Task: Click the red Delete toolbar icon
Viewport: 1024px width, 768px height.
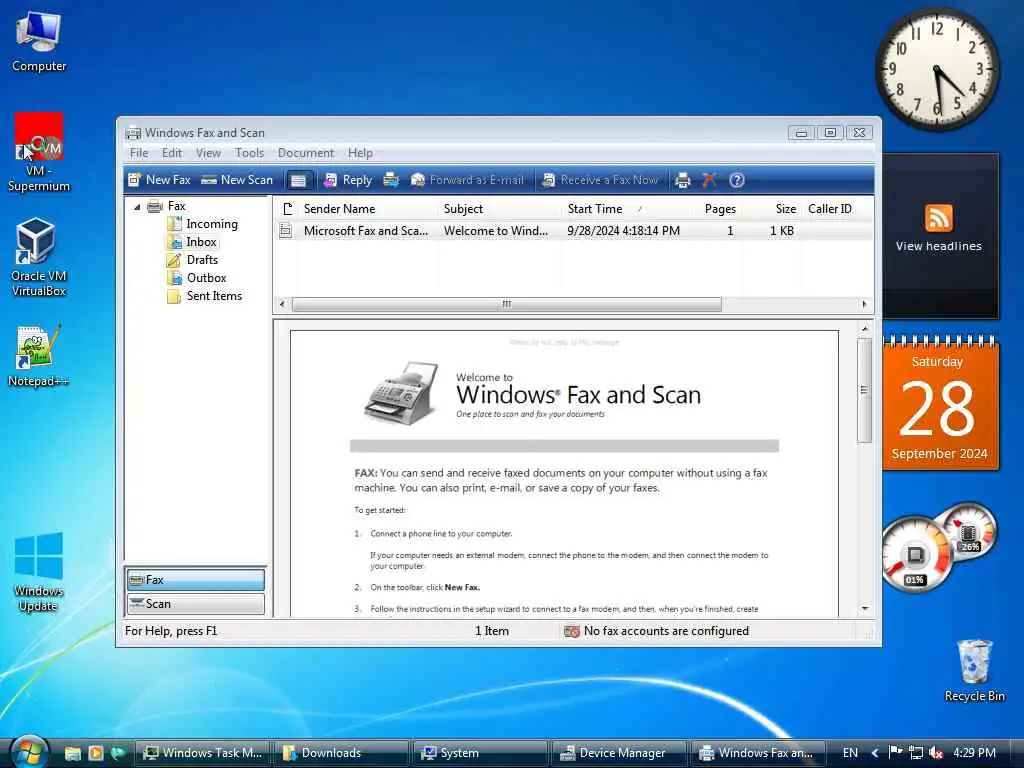Action: tap(709, 180)
